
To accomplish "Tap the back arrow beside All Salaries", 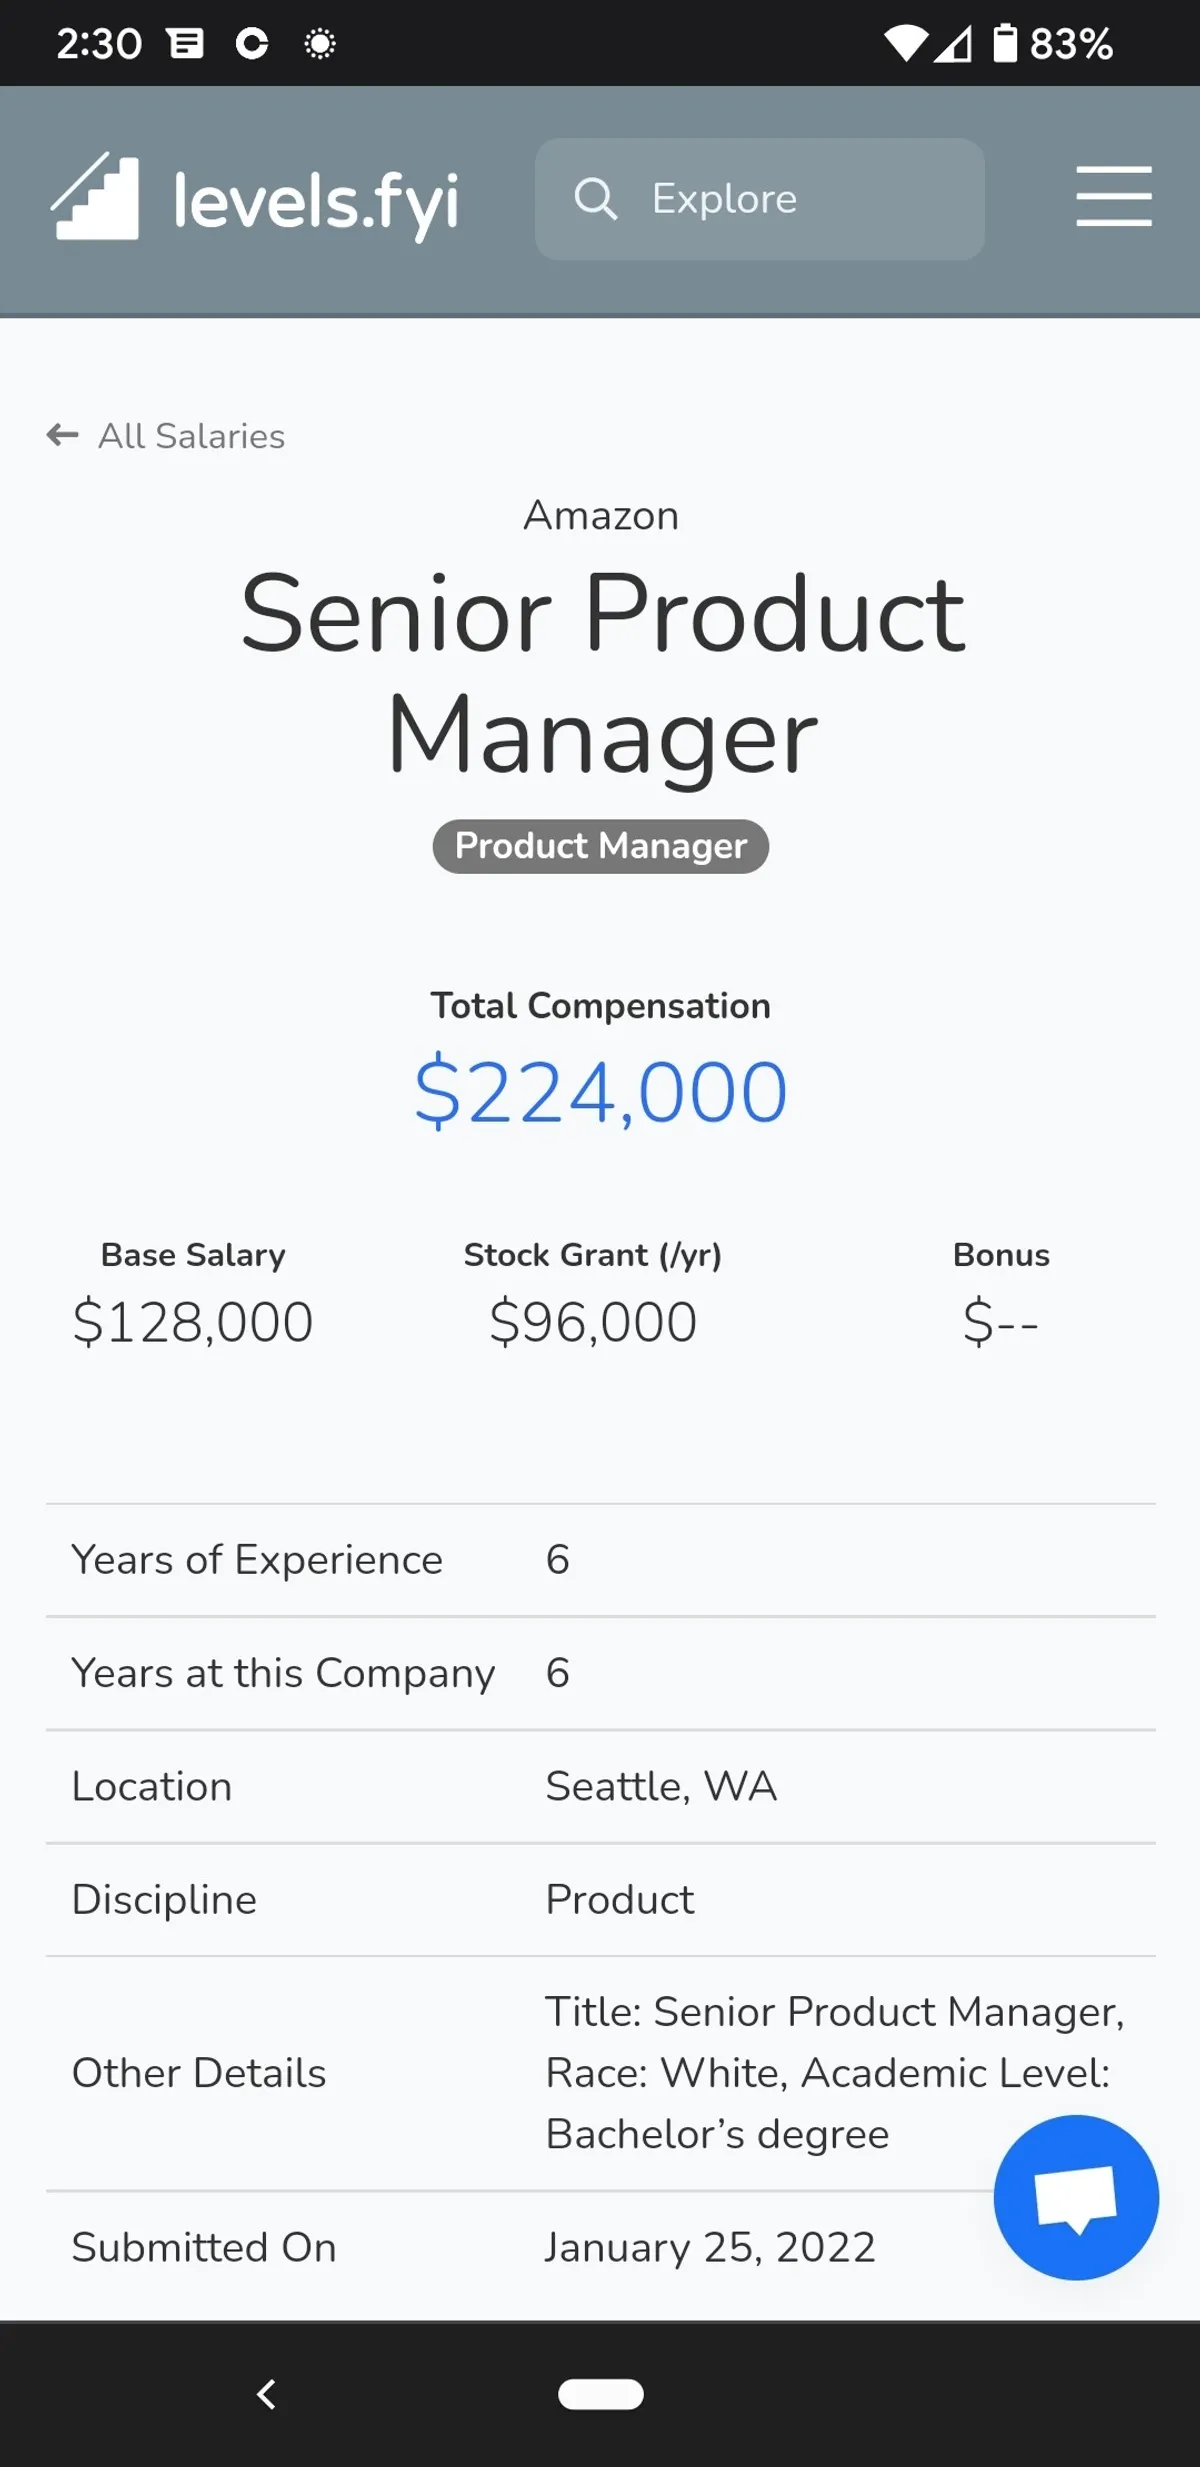I will click(62, 435).
